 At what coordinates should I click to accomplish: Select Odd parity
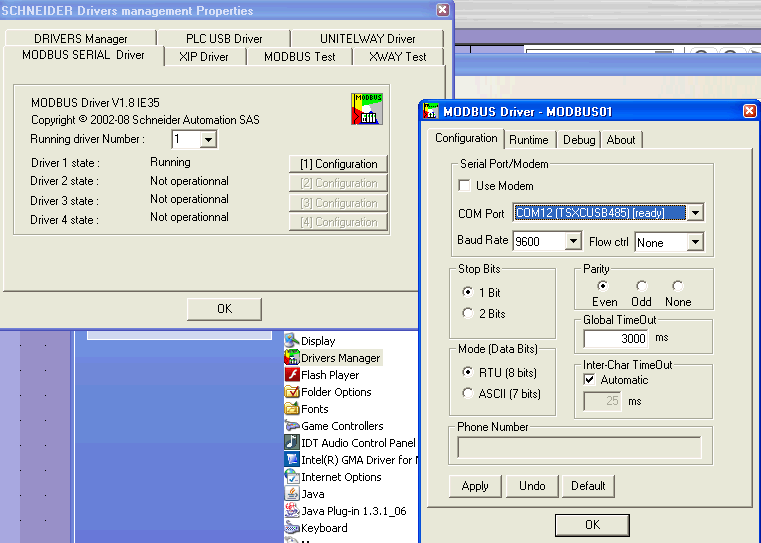point(642,286)
